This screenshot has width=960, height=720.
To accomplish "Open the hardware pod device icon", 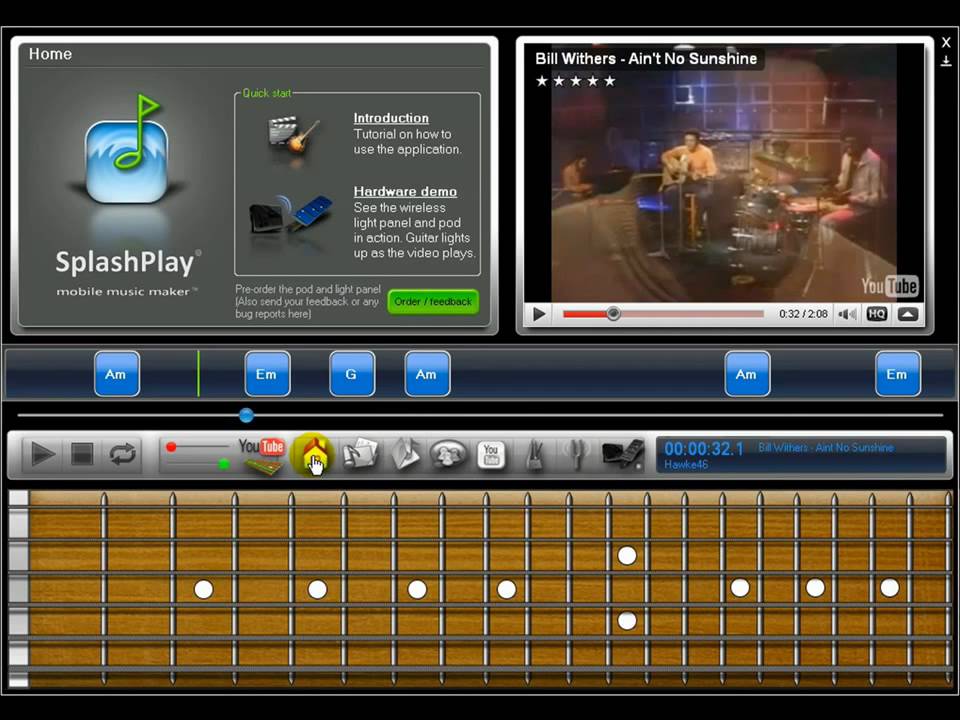I will click(622, 454).
